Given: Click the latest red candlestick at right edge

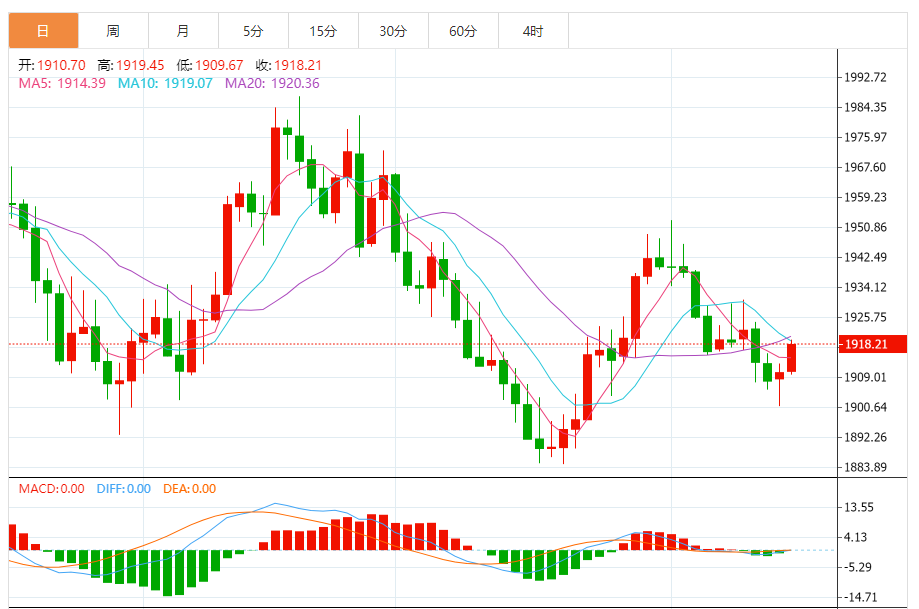Looking at the screenshot, I should [x=791, y=358].
